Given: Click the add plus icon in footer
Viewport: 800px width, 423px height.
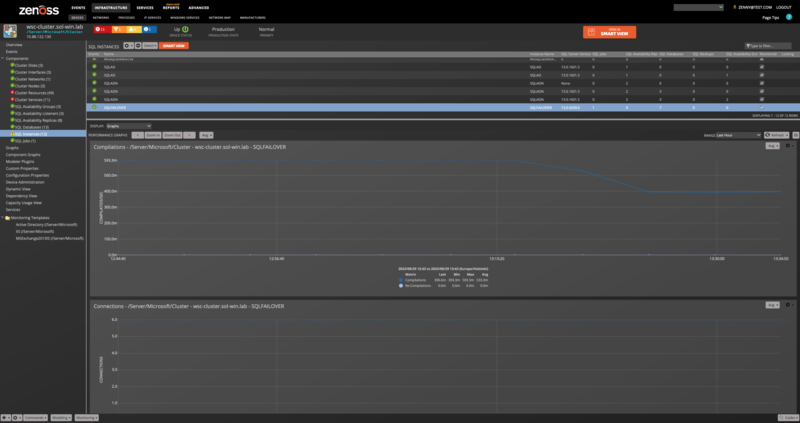Looking at the screenshot, I should 5,417.
